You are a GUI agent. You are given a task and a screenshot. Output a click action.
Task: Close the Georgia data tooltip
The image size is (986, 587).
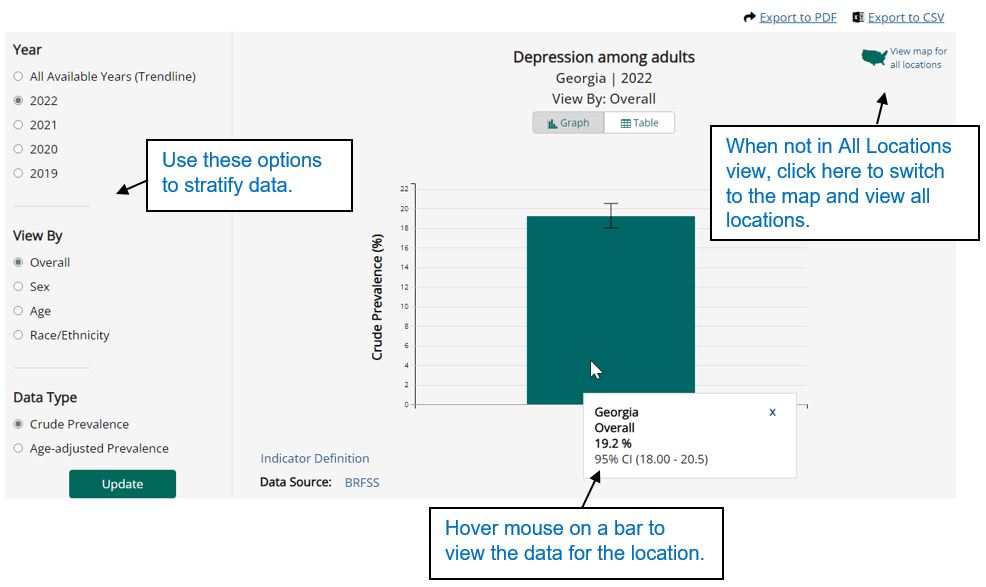coord(771,412)
